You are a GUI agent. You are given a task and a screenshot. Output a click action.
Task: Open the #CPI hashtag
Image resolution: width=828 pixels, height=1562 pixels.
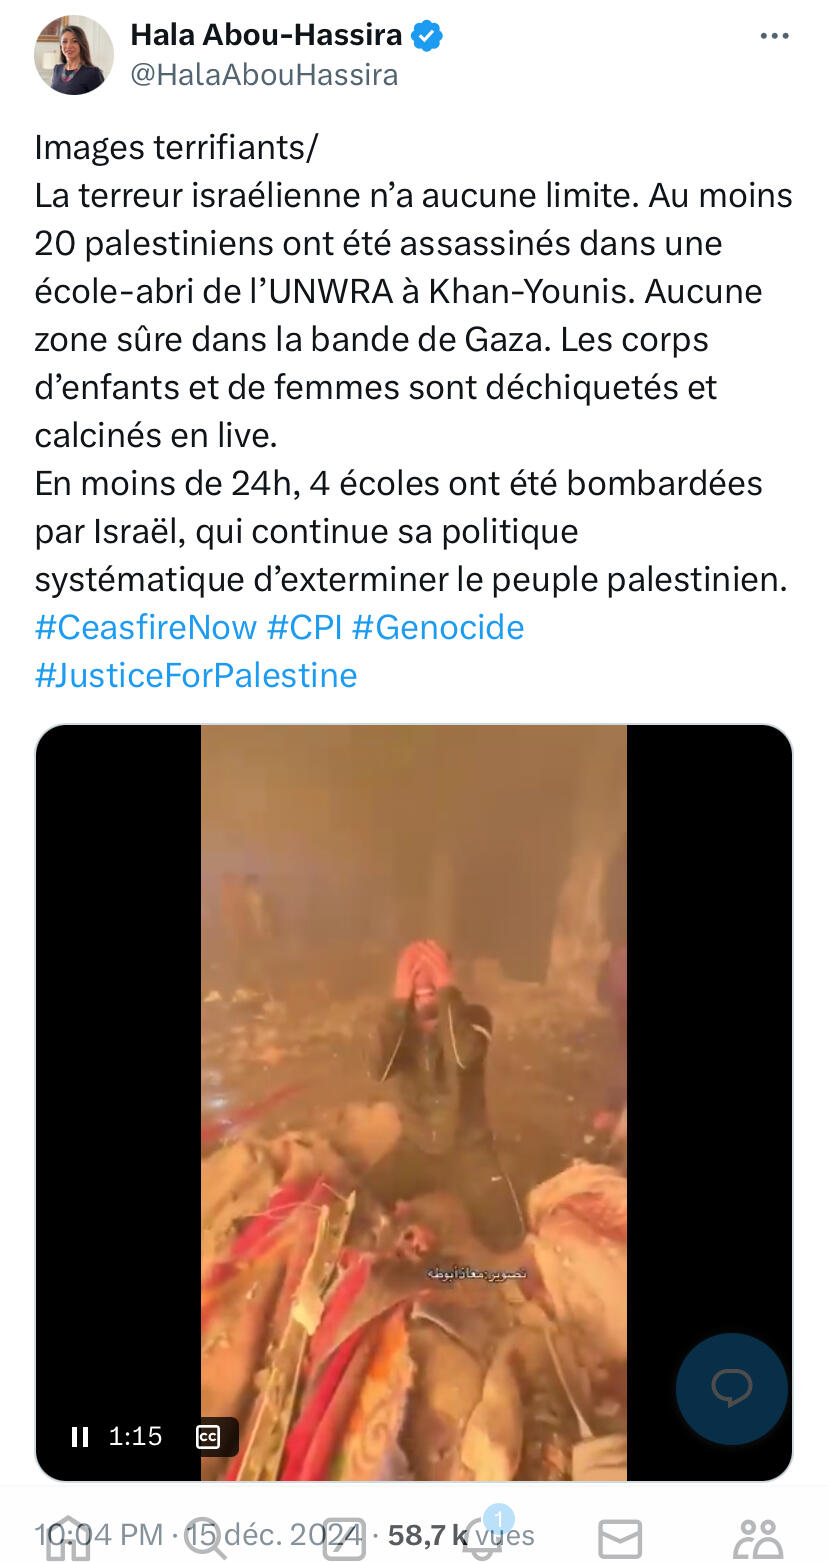[304, 628]
